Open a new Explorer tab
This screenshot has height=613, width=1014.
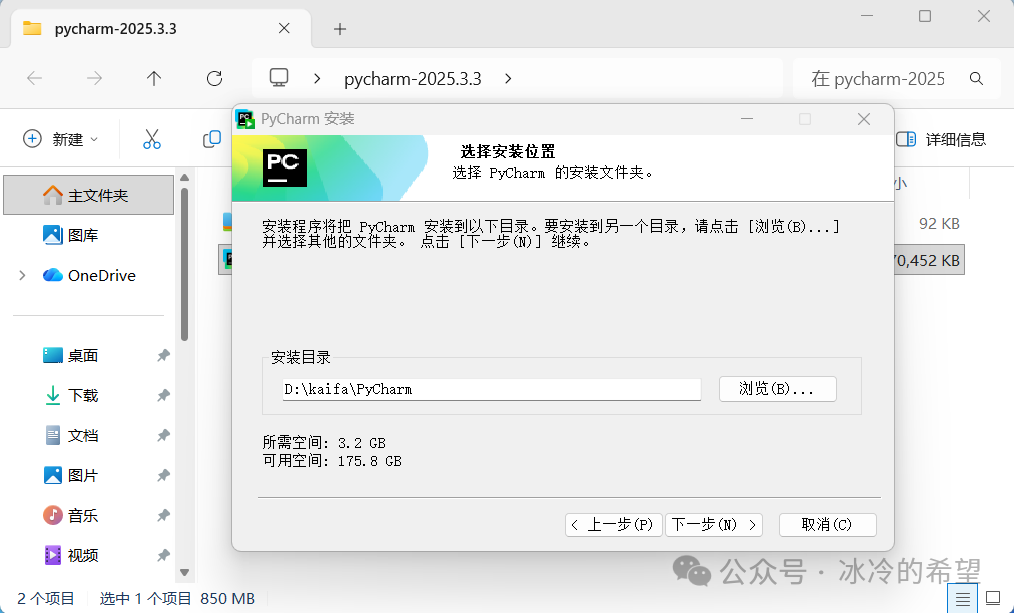[340, 29]
